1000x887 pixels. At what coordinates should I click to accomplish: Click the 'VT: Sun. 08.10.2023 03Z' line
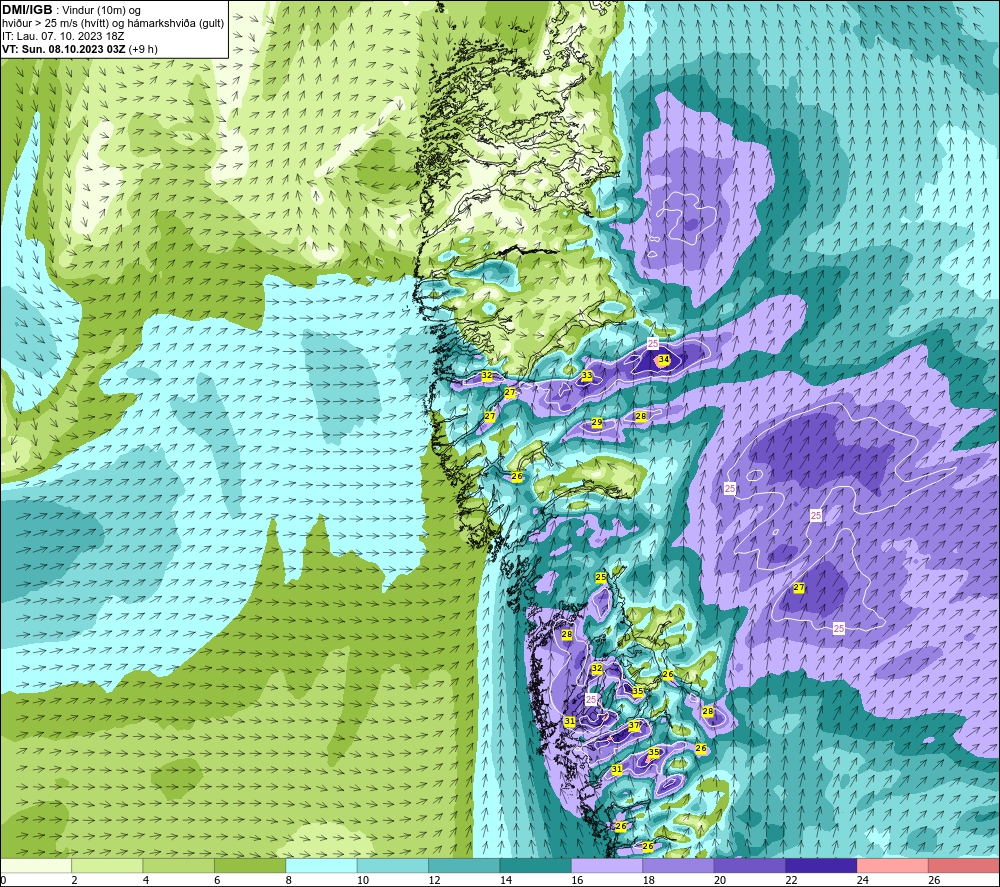[x=64, y=49]
